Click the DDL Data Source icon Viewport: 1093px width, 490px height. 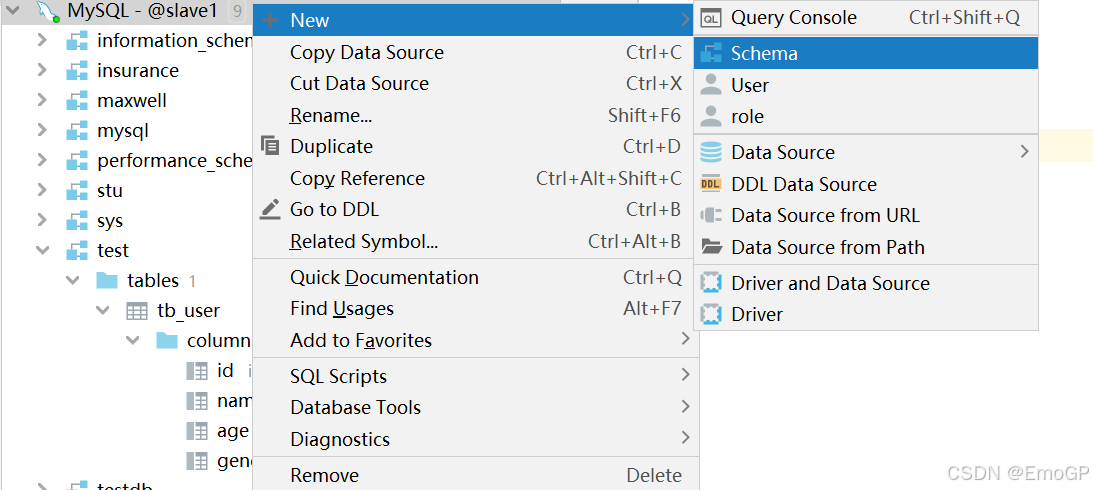(711, 184)
